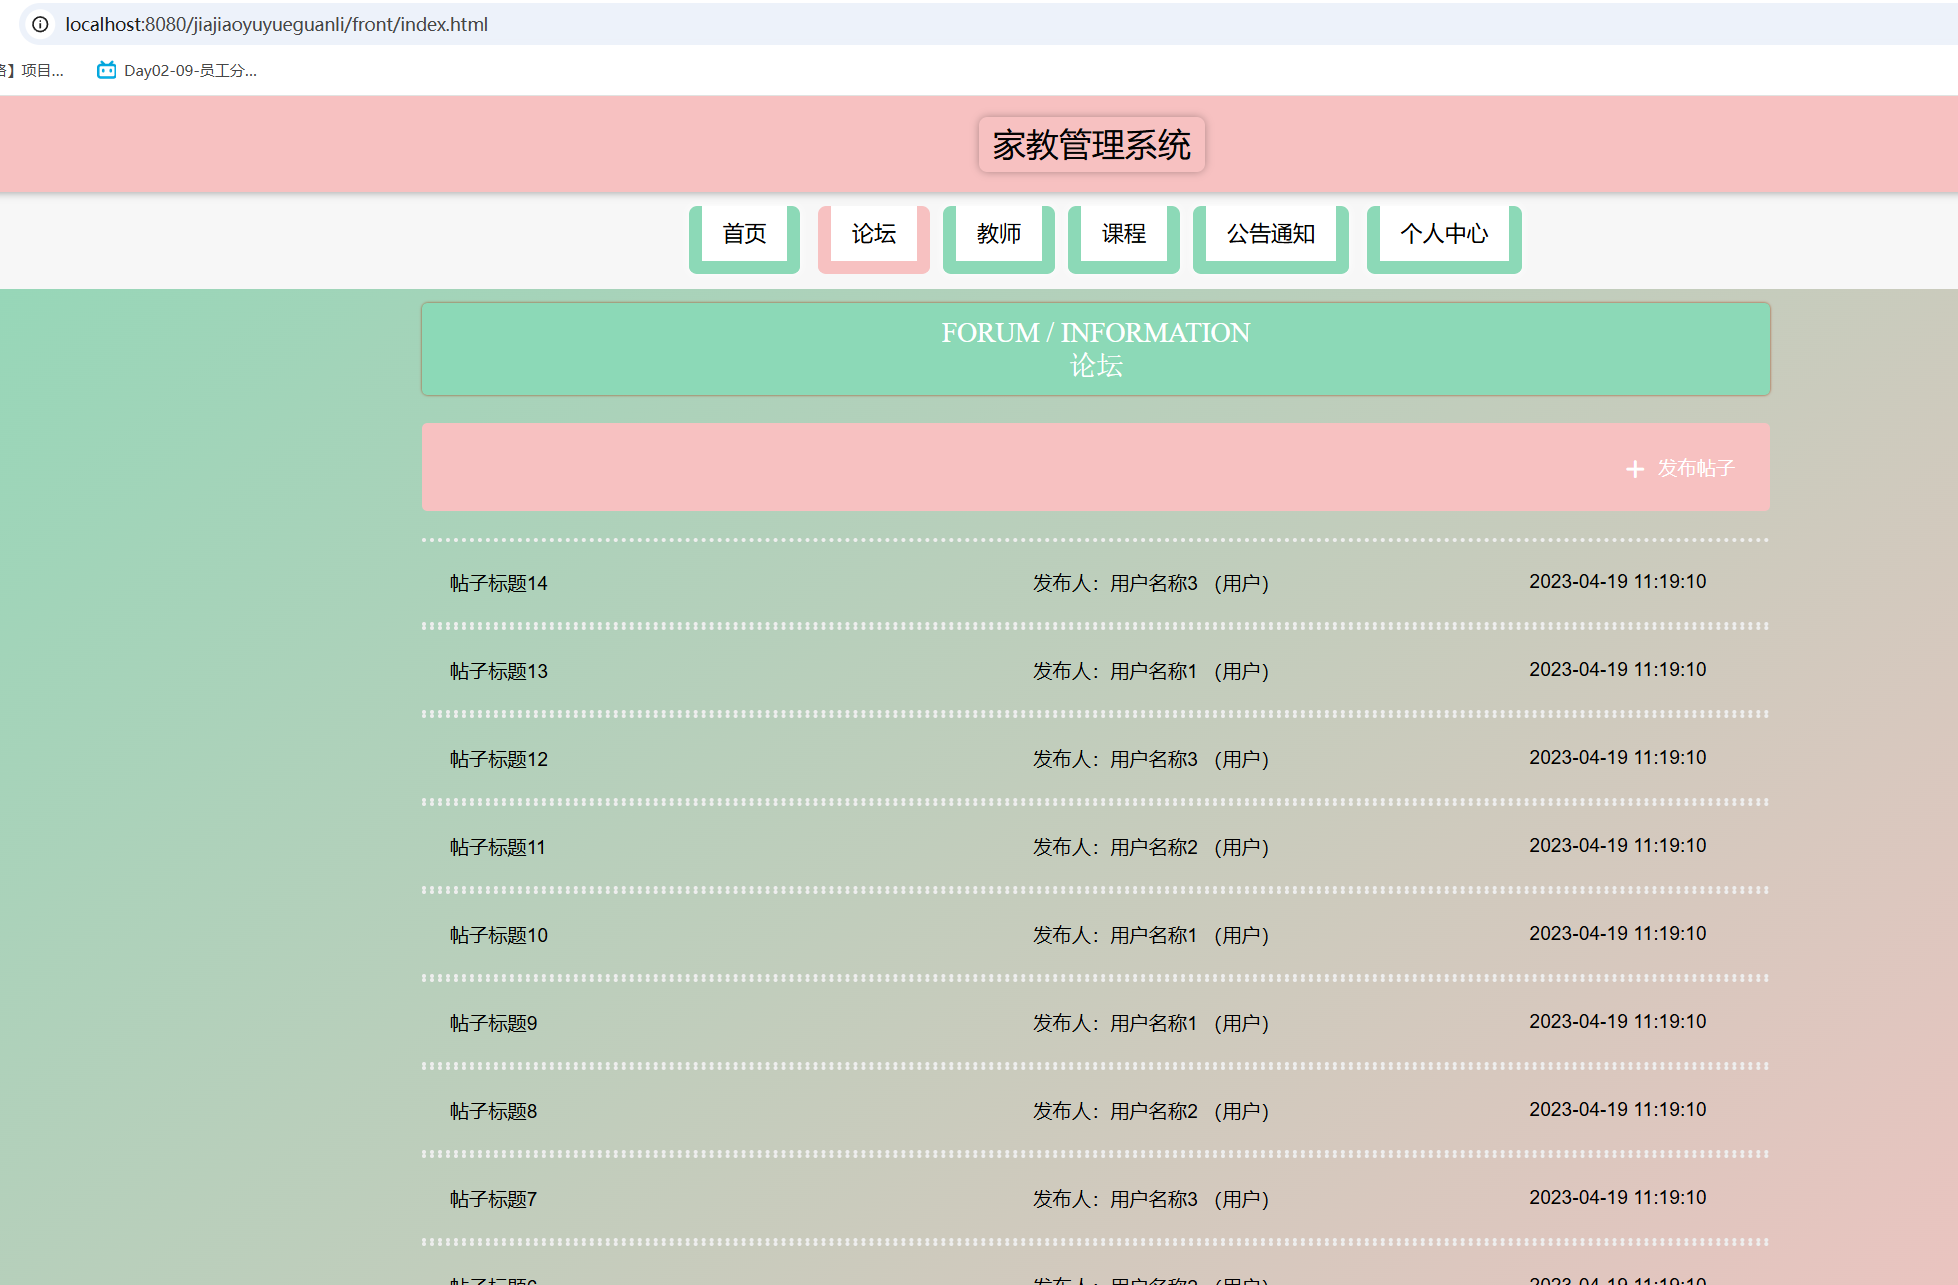Click publisher text in 帖子标题10 row

pyautogui.click(x=1151, y=935)
